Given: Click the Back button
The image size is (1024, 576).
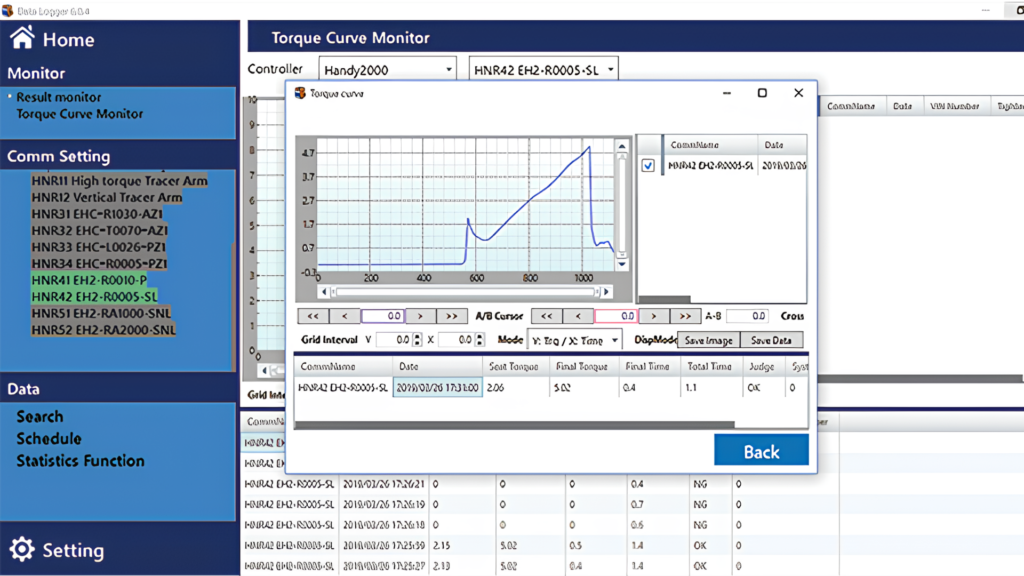Looking at the screenshot, I should coord(761,451).
